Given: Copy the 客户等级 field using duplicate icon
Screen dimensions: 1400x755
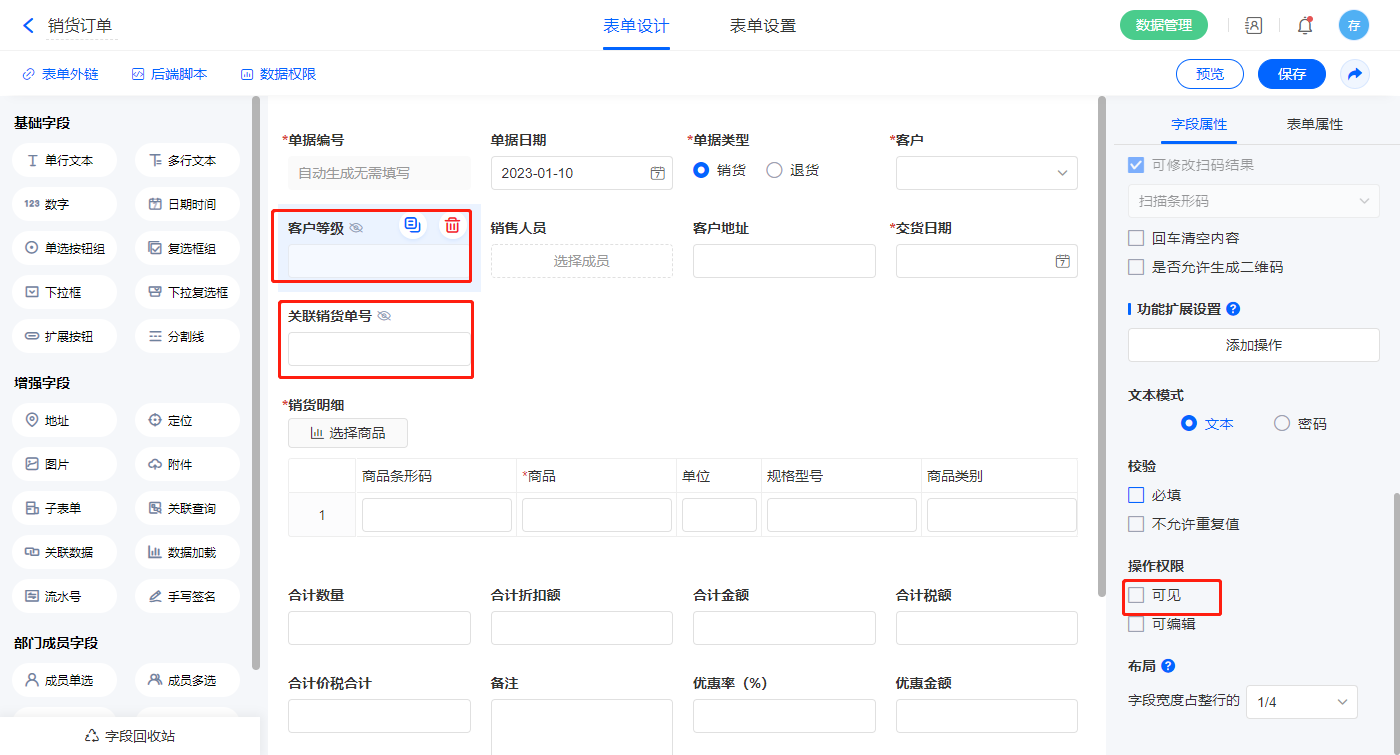Looking at the screenshot, I should 412,225.
